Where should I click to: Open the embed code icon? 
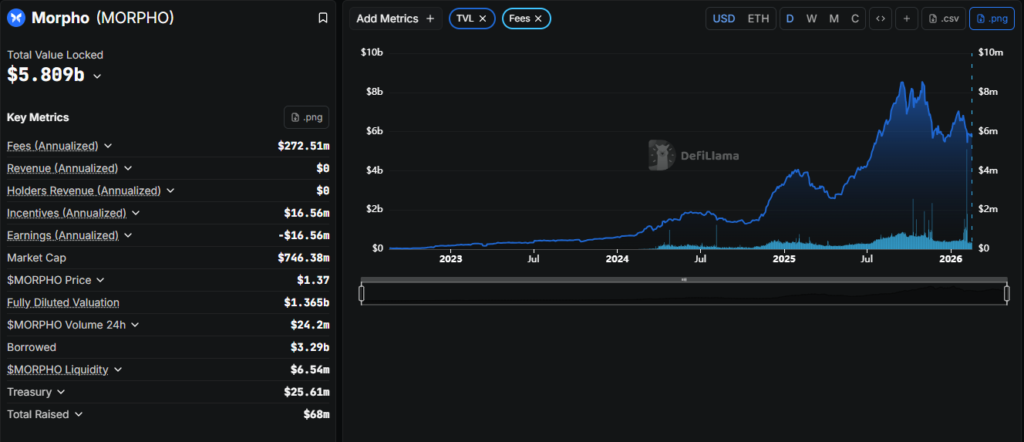coord(880,18)
